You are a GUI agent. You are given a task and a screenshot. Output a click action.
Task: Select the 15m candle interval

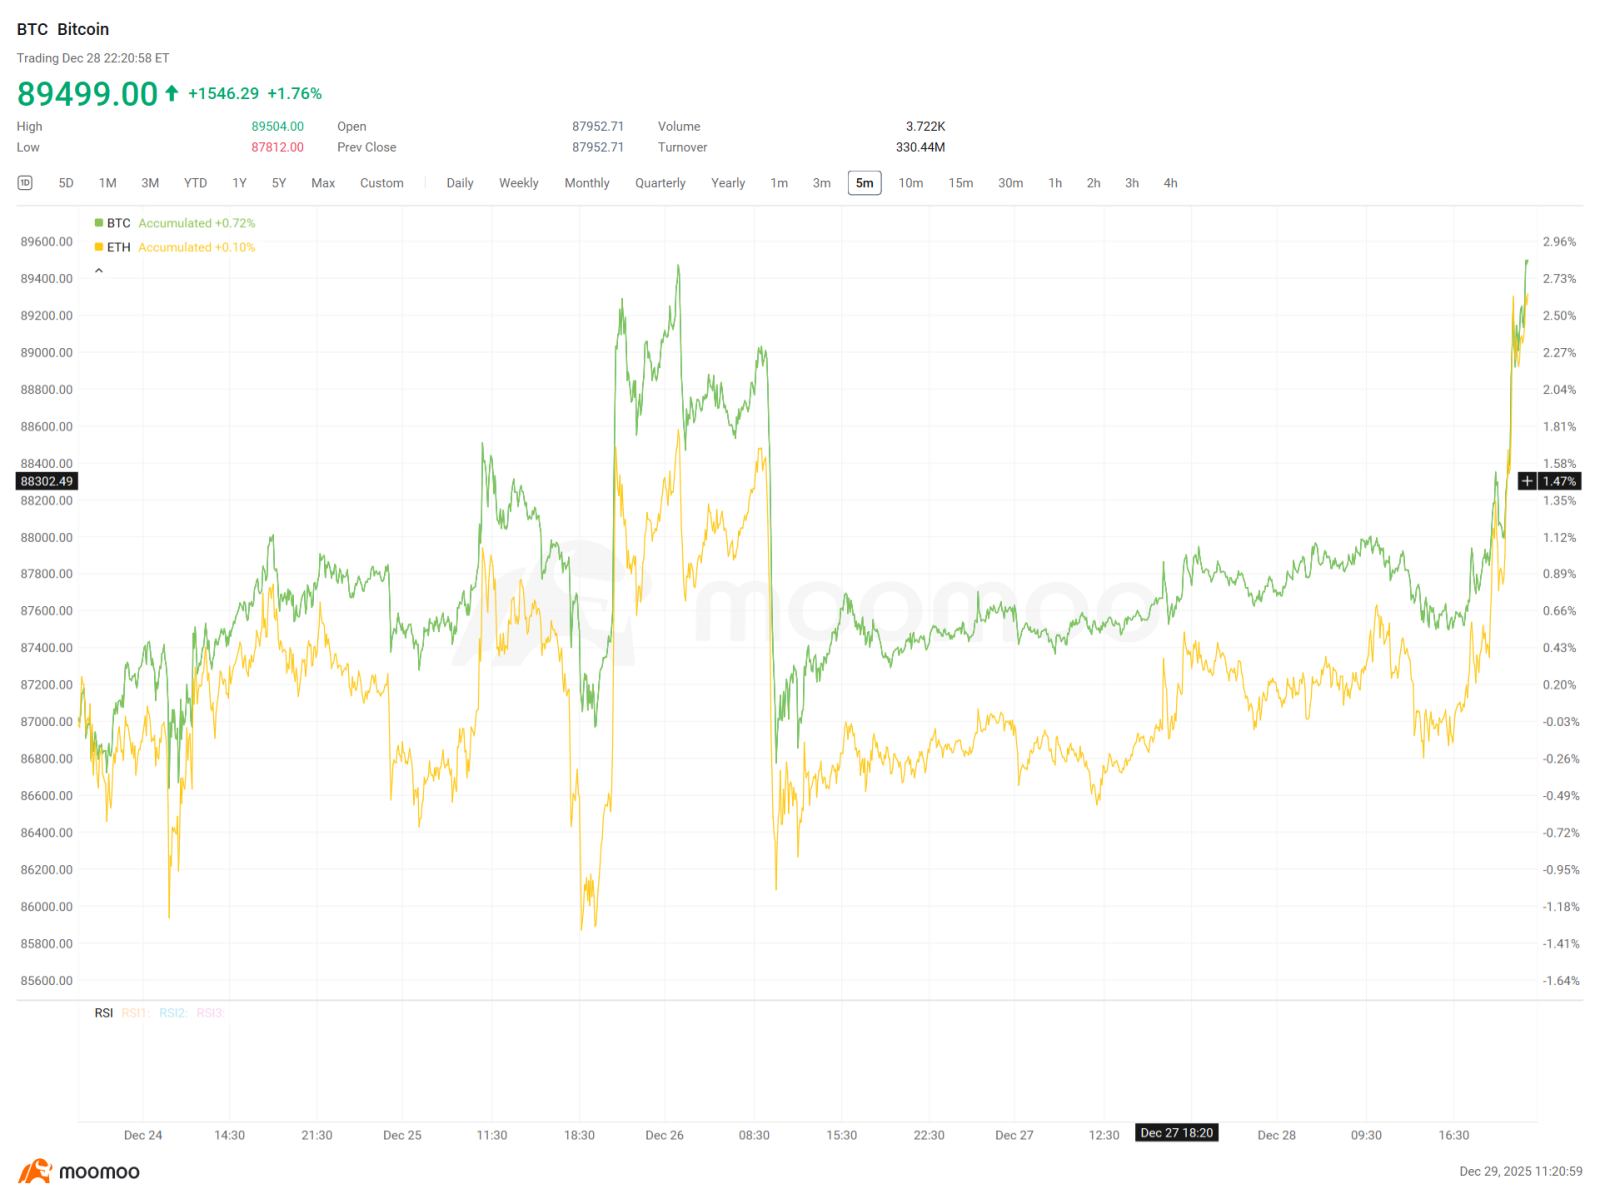(x=961, y=183)
